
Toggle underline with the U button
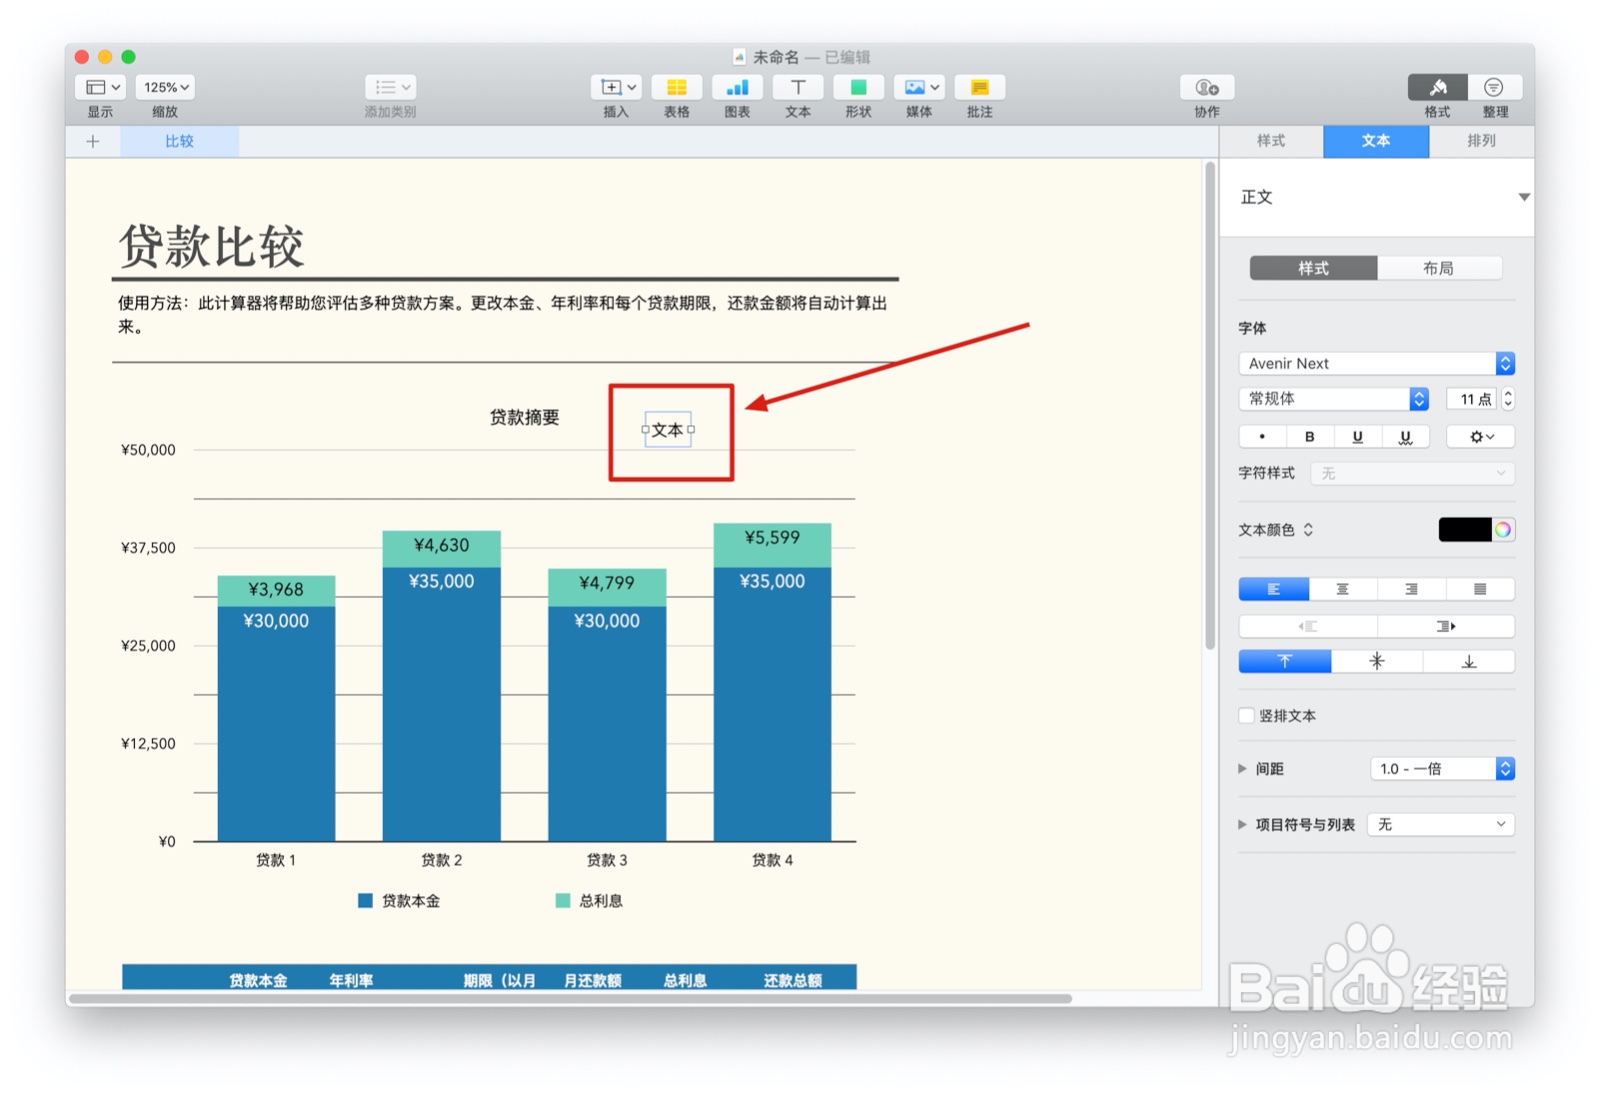coord(1357,436)
